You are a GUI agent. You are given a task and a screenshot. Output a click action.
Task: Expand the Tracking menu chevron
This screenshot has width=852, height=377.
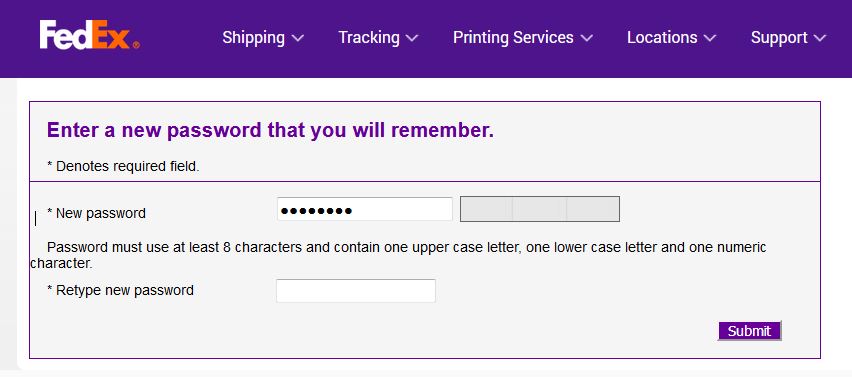click(x=412, y=38)
